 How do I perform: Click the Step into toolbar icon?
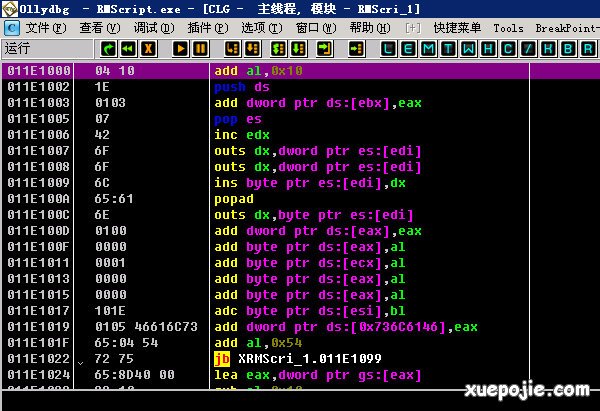(232, 49)
